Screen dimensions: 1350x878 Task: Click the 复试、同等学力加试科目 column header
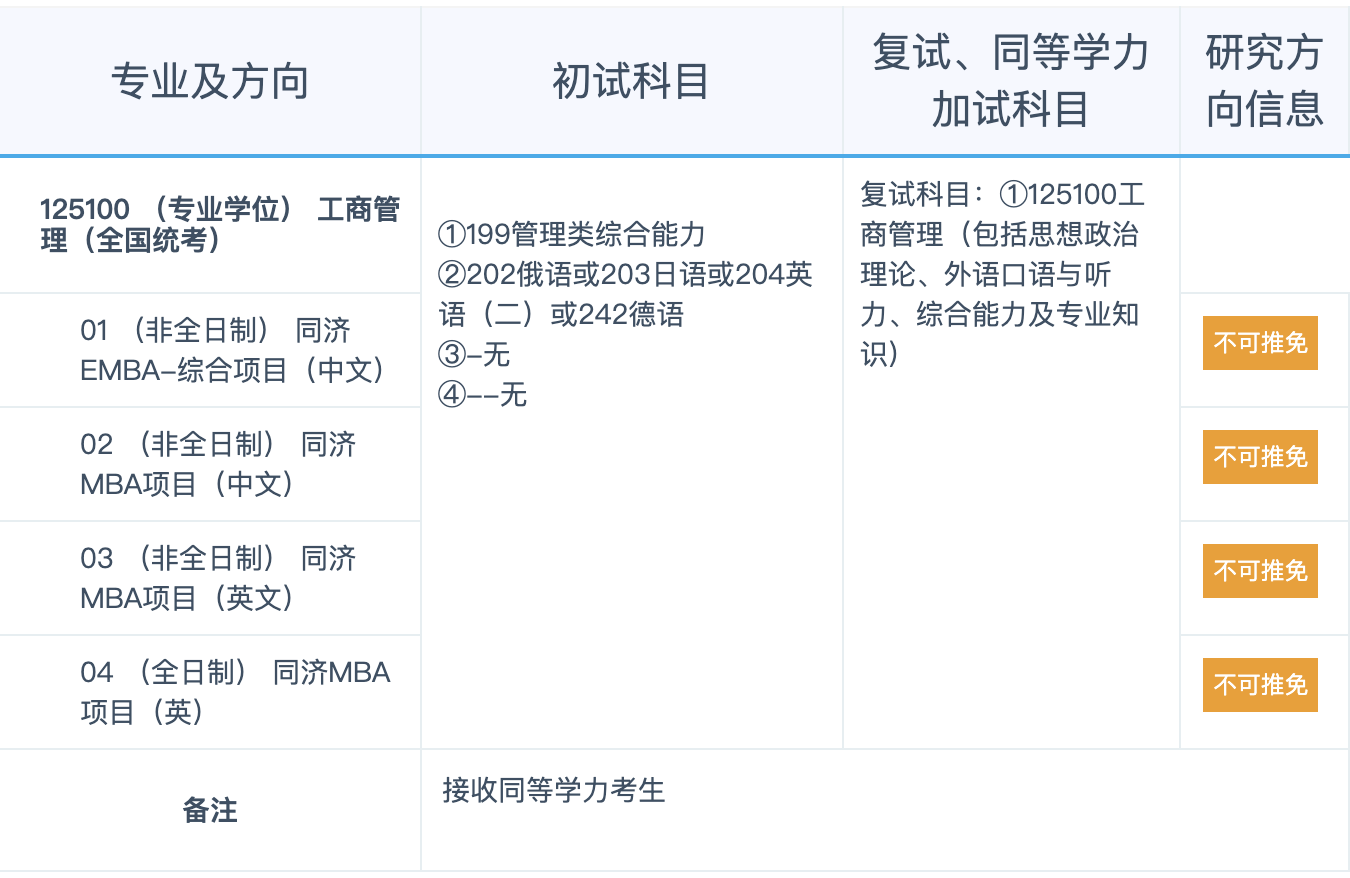click(1010, 82)
